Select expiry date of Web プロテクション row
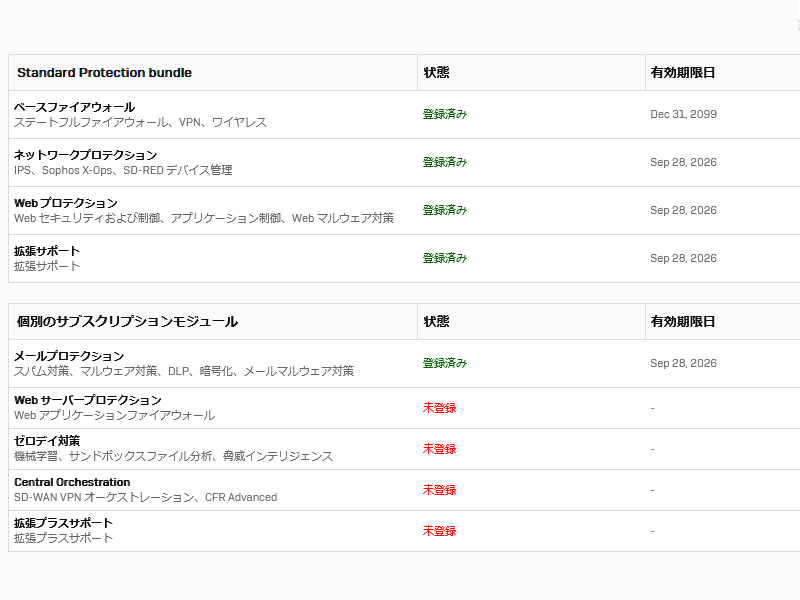 coord(683,210)
